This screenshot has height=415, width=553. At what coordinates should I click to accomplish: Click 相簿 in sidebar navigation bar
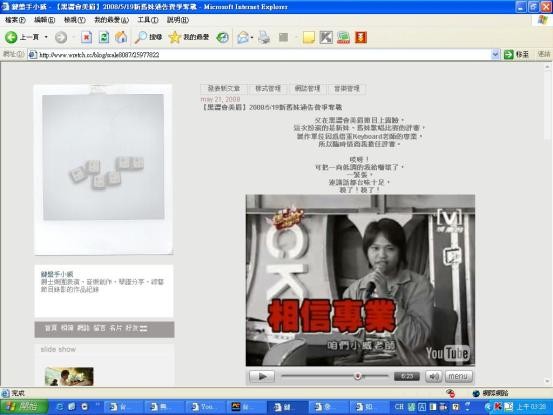tap(67, 328)
